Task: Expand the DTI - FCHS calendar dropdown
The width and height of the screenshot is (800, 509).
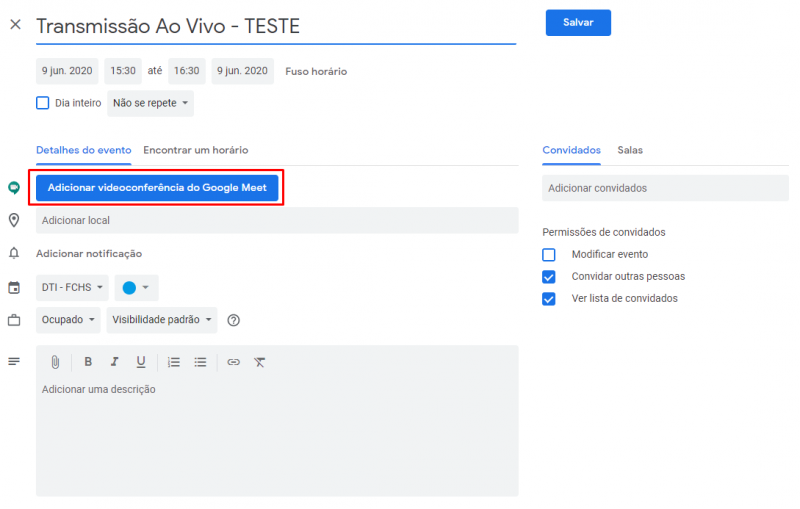Action: pos(72,288)
